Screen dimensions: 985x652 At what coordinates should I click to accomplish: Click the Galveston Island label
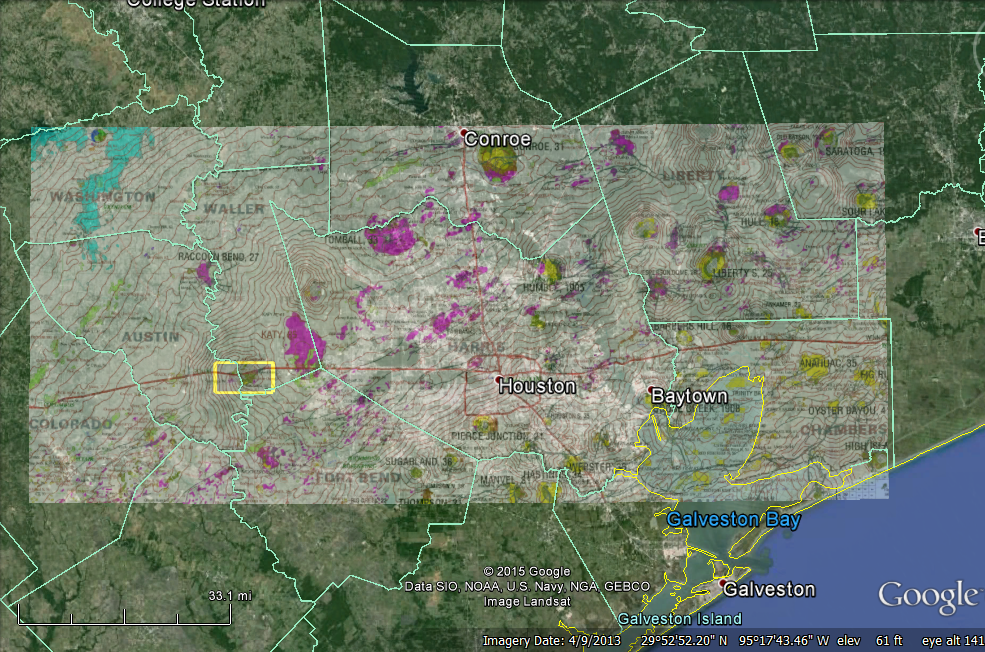click(x=680, y=619)
